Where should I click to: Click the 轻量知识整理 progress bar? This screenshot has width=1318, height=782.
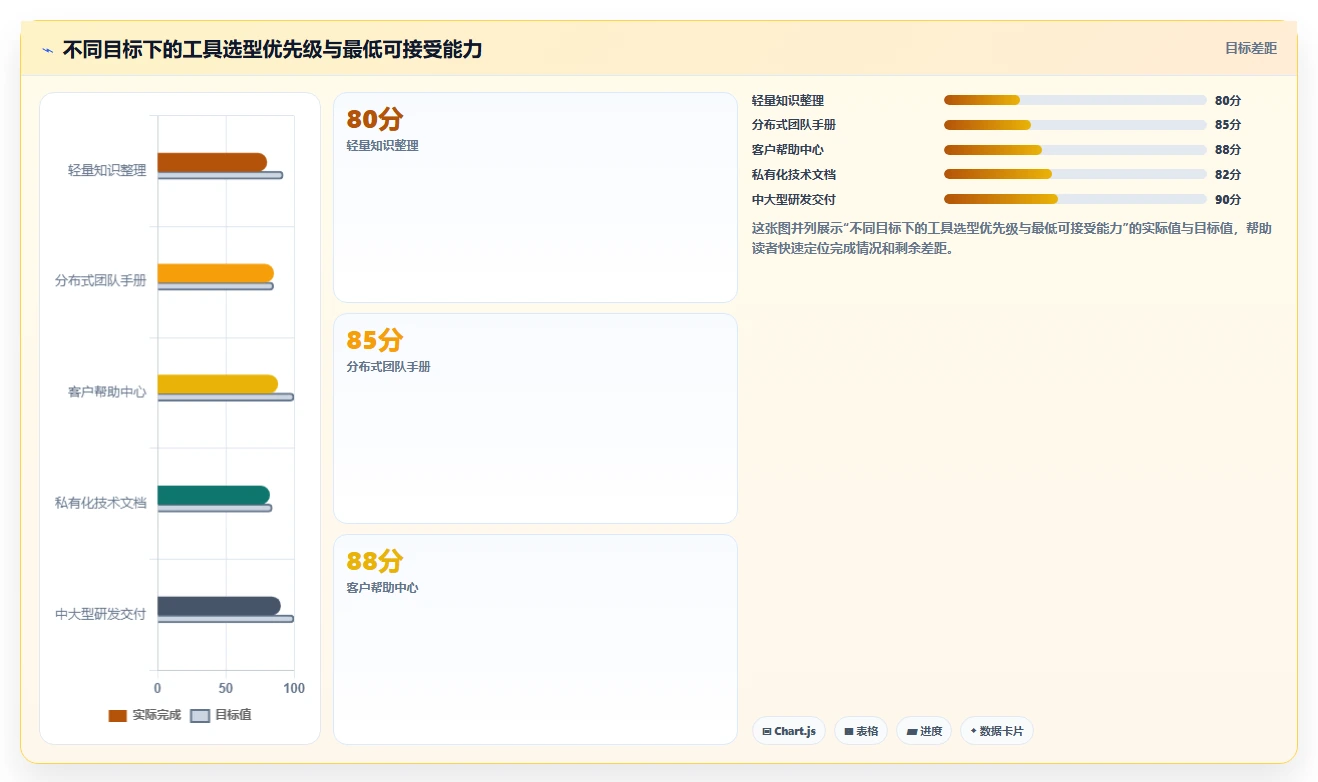click(x=1075, y=100)
